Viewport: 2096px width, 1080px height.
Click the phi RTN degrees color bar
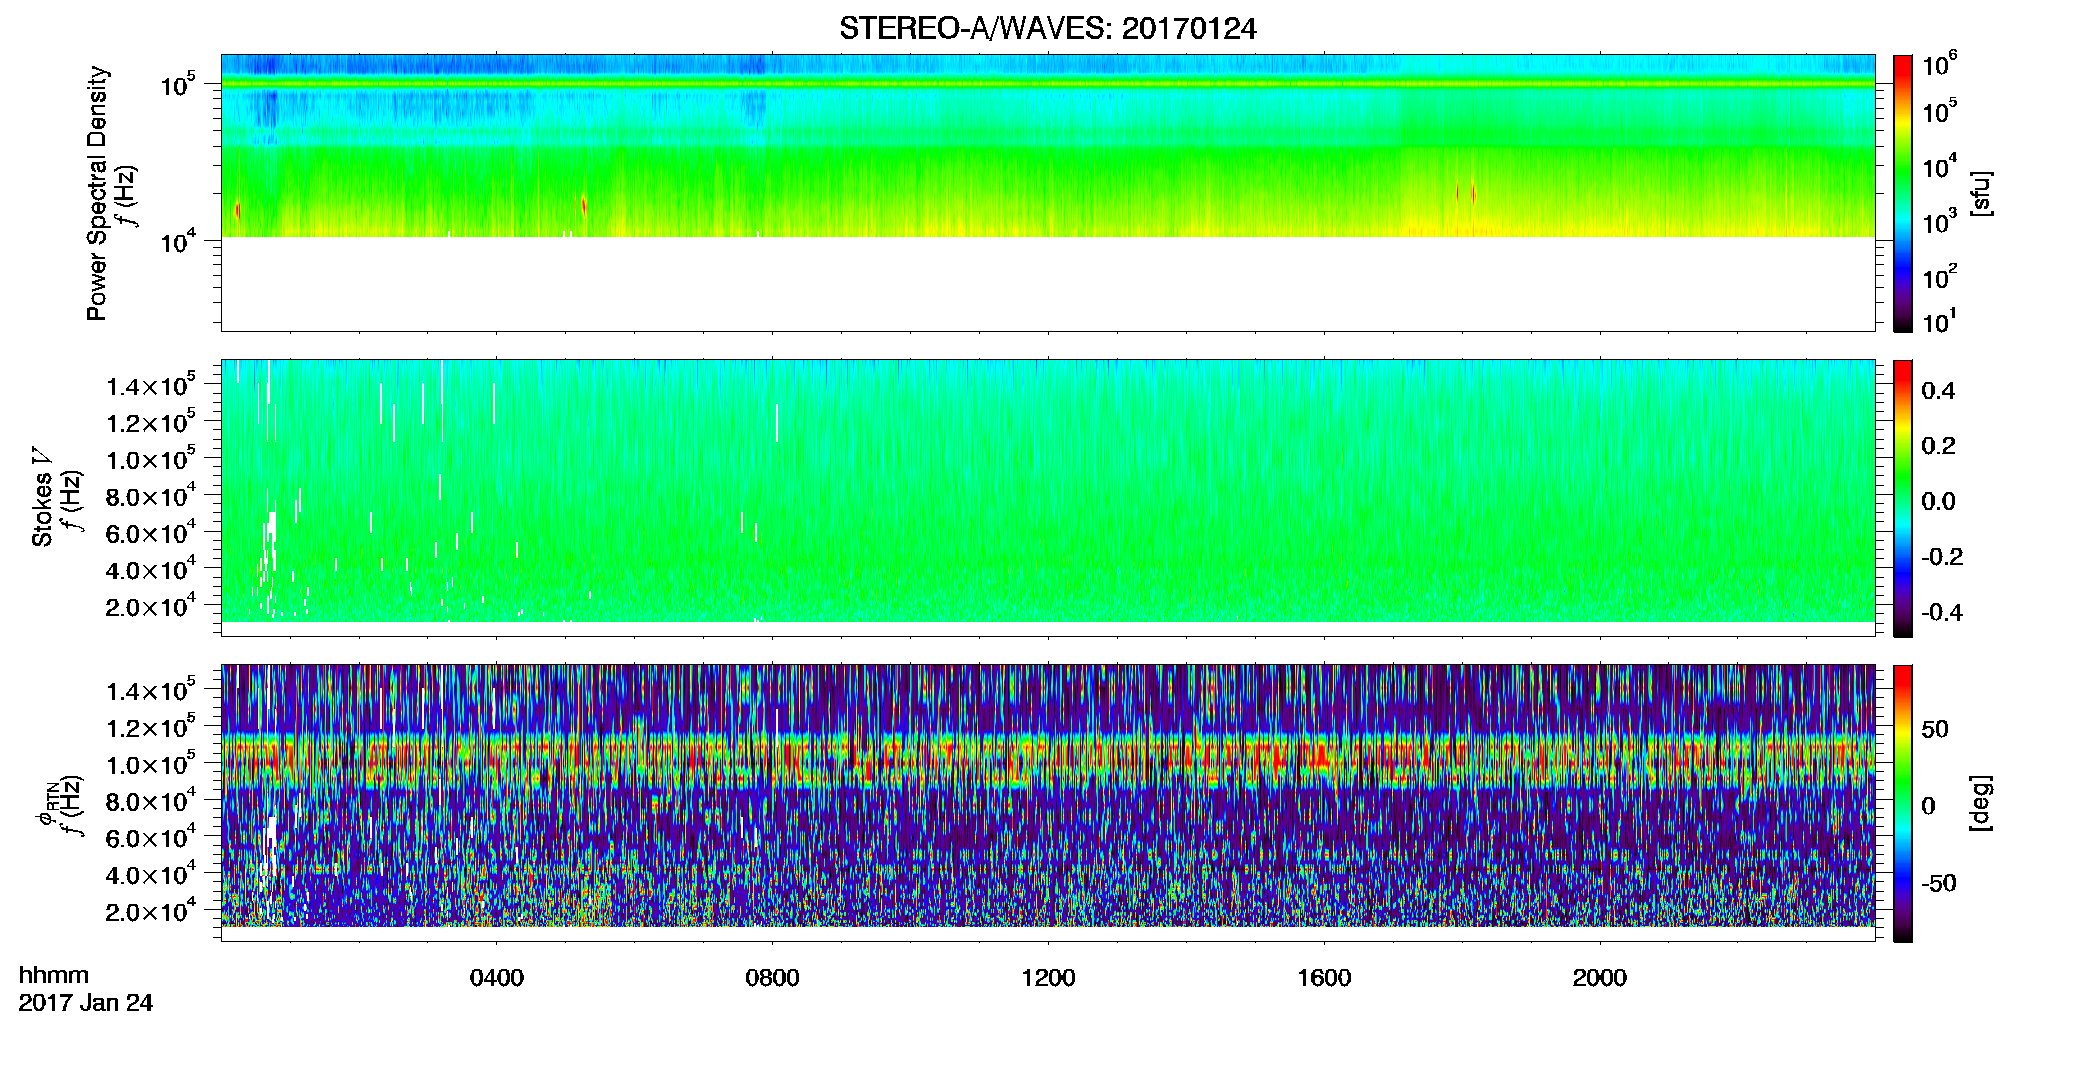pyautogui.click(x=1903, y=803)
